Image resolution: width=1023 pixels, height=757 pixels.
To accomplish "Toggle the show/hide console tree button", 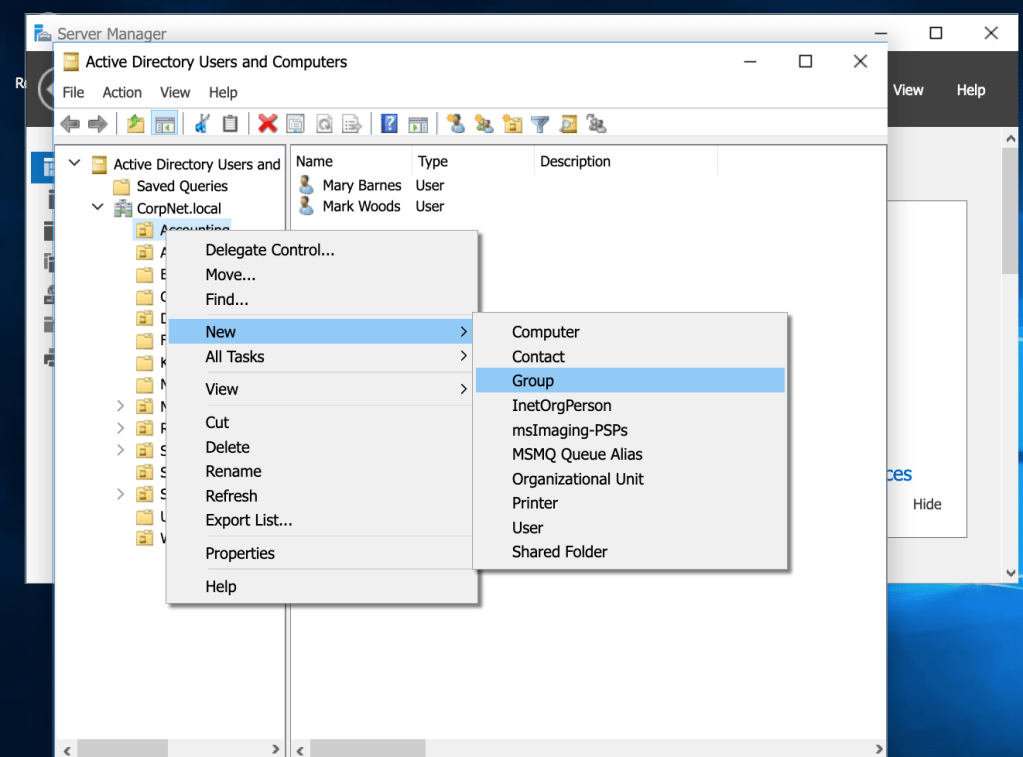I will tap(164, 124).
